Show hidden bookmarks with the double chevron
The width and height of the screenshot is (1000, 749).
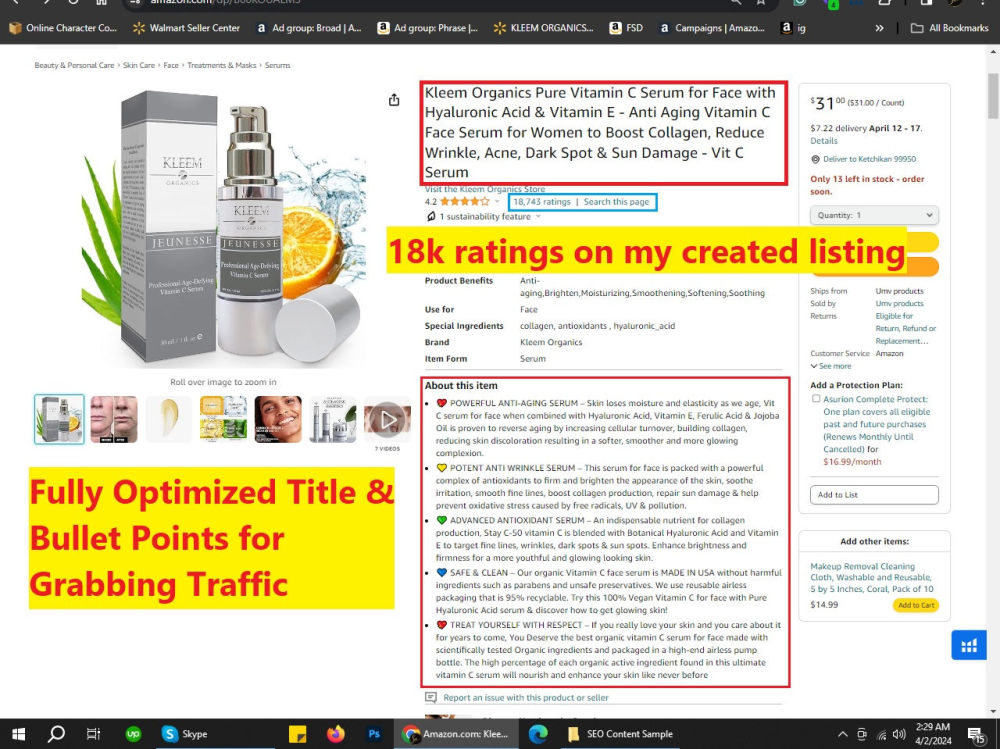pyautogui.click(x=879, y=28)
